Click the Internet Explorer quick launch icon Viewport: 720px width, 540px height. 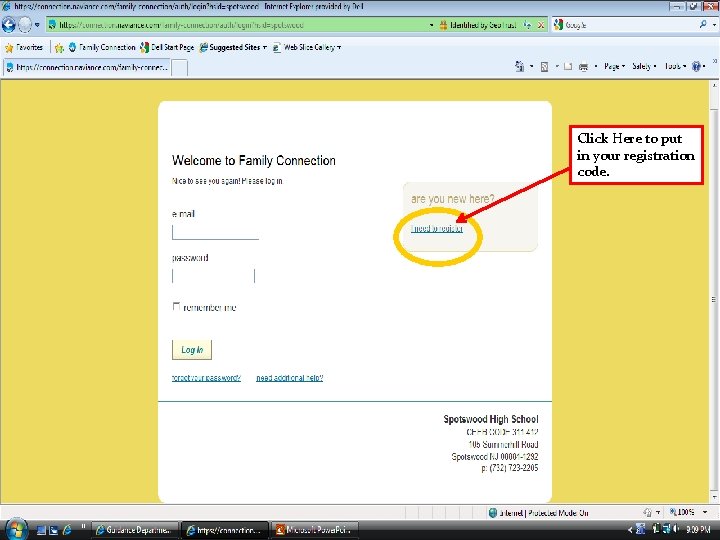(x=67, y=530)
